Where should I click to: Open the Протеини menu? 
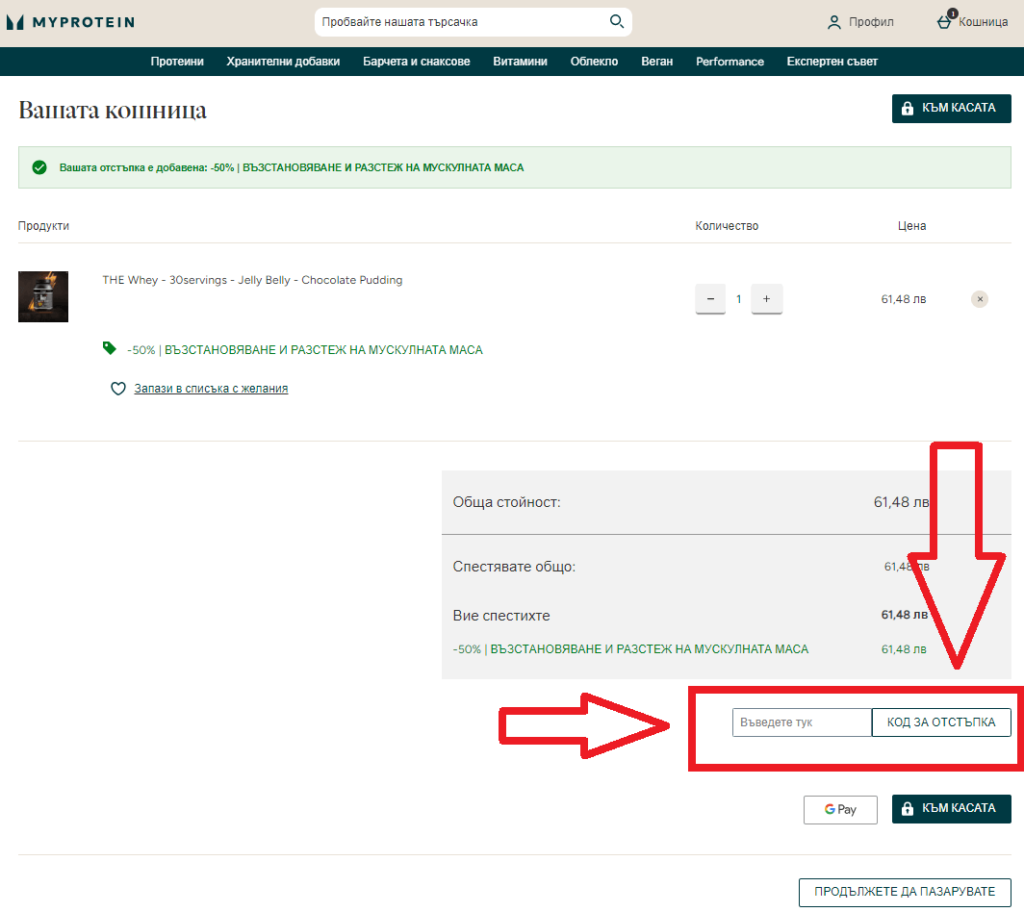[x=177, y=61]
